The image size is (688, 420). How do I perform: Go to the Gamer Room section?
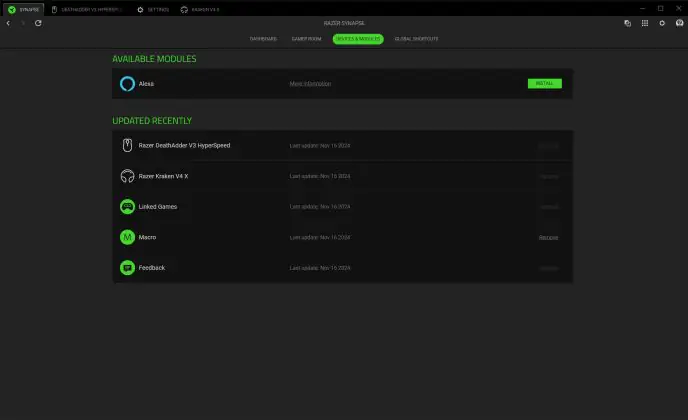[306, 39]
